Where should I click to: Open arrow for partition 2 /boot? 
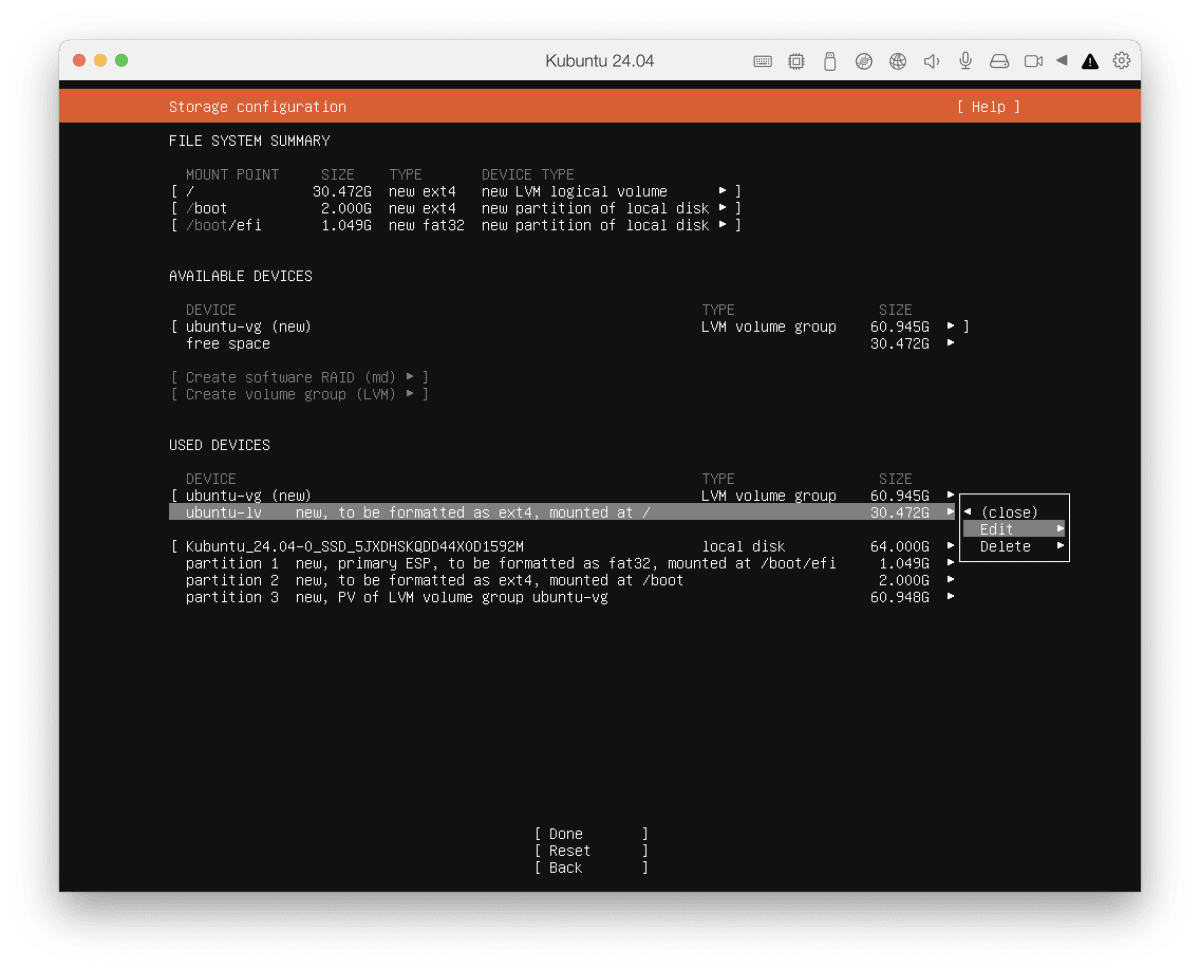pos(951,580)
